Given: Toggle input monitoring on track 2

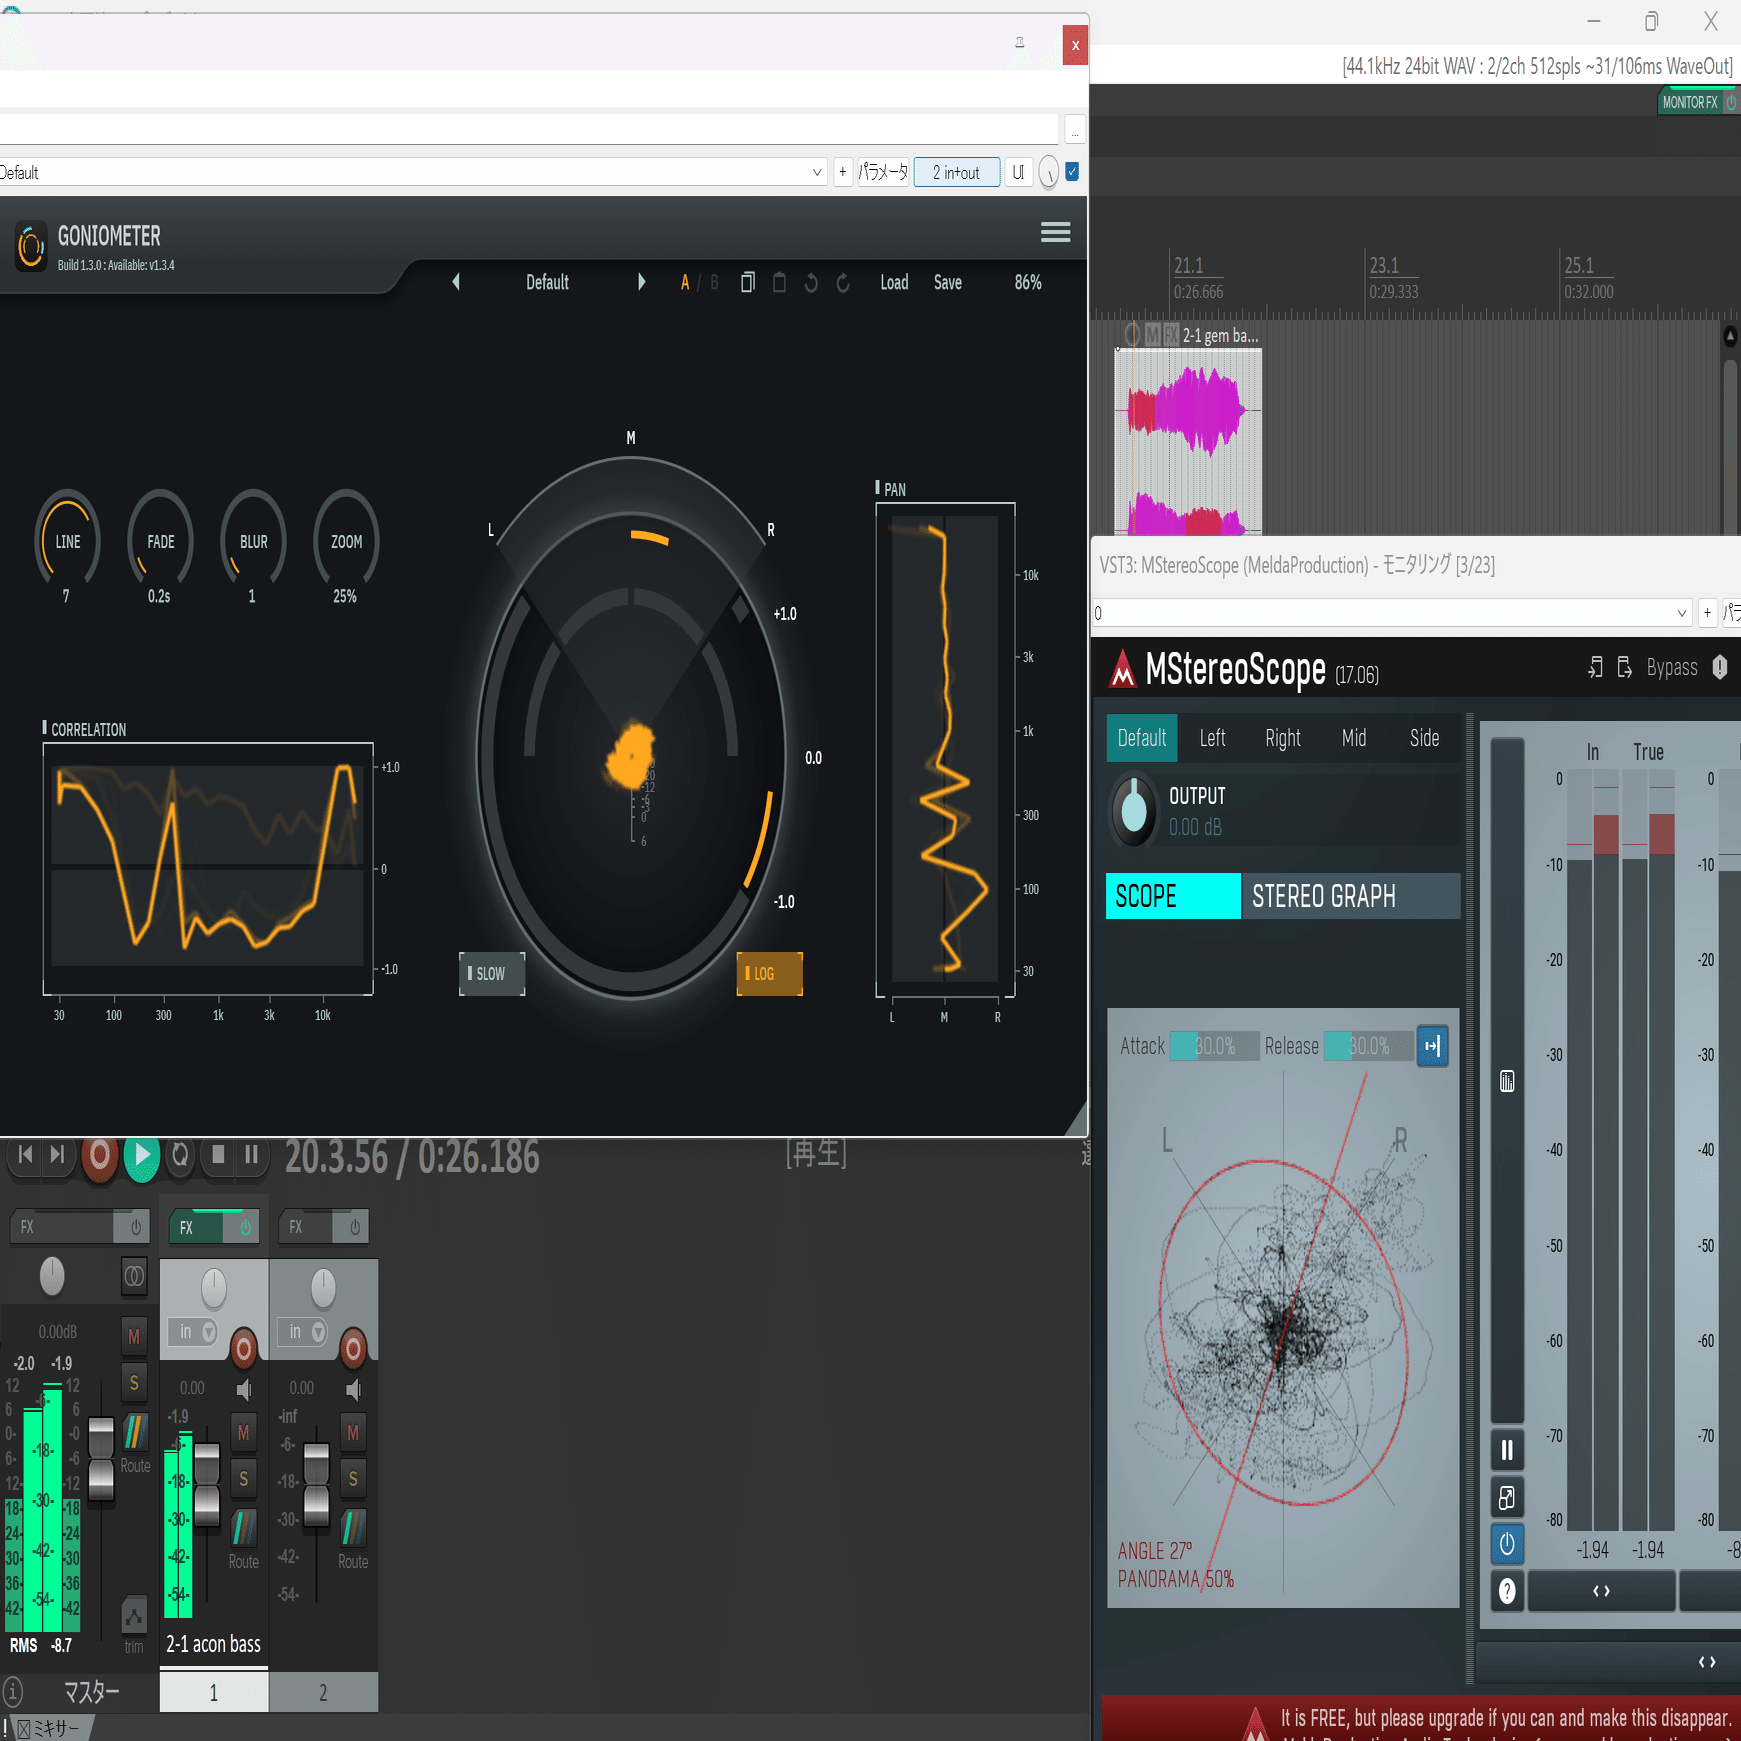Looking at the screenshot, I should (353, 1389).
